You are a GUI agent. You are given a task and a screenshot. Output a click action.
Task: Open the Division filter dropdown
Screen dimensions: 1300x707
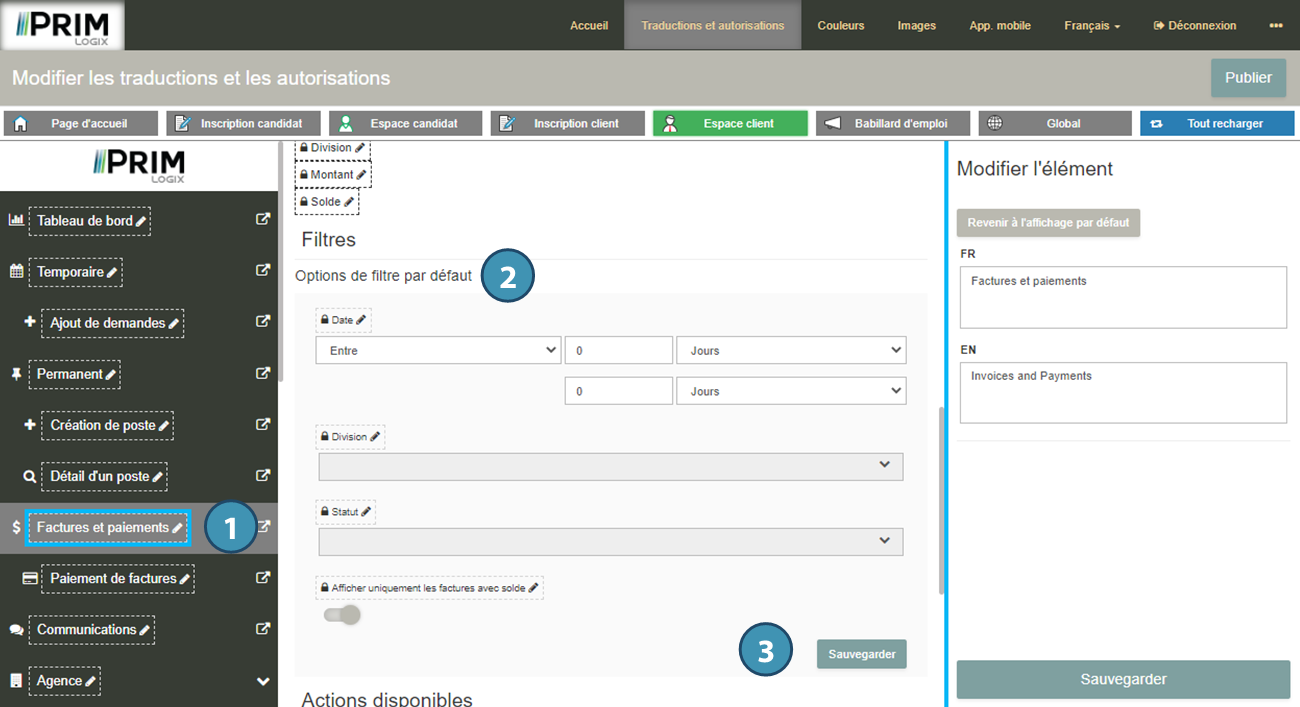coord(610,466)
